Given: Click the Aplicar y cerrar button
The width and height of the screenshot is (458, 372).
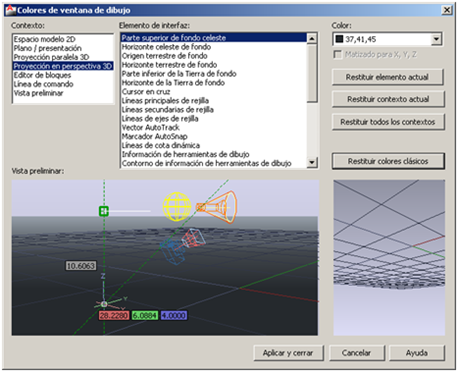Looking at the screenshot, I should point(288,353).
